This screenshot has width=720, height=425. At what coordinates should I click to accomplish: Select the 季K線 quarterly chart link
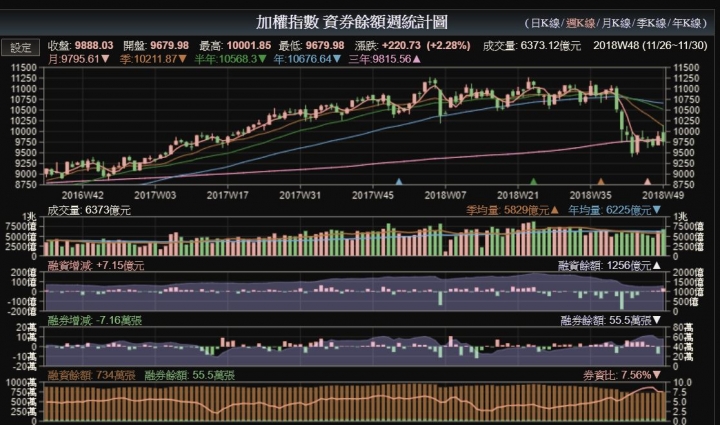coord(651,23)
